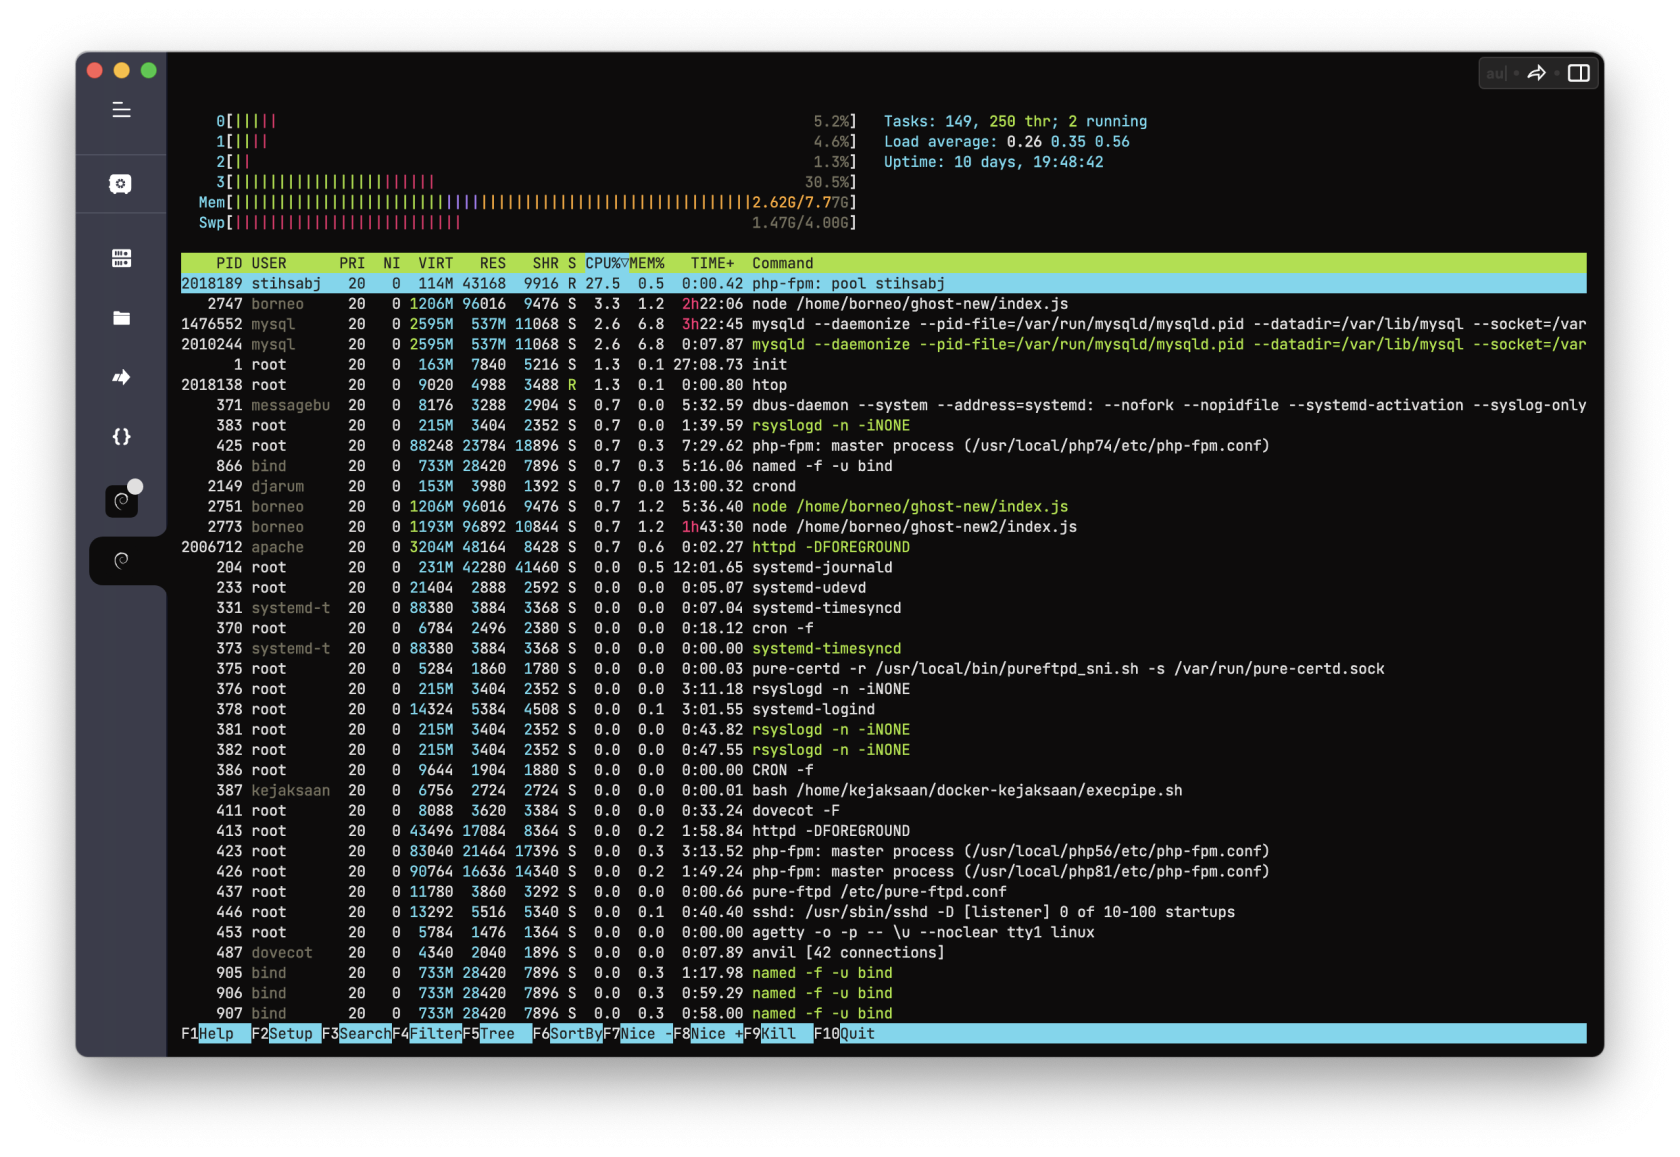Switch to the Debian tab with notification dot
1680x1157 pixels.
(x=121, y=501)
